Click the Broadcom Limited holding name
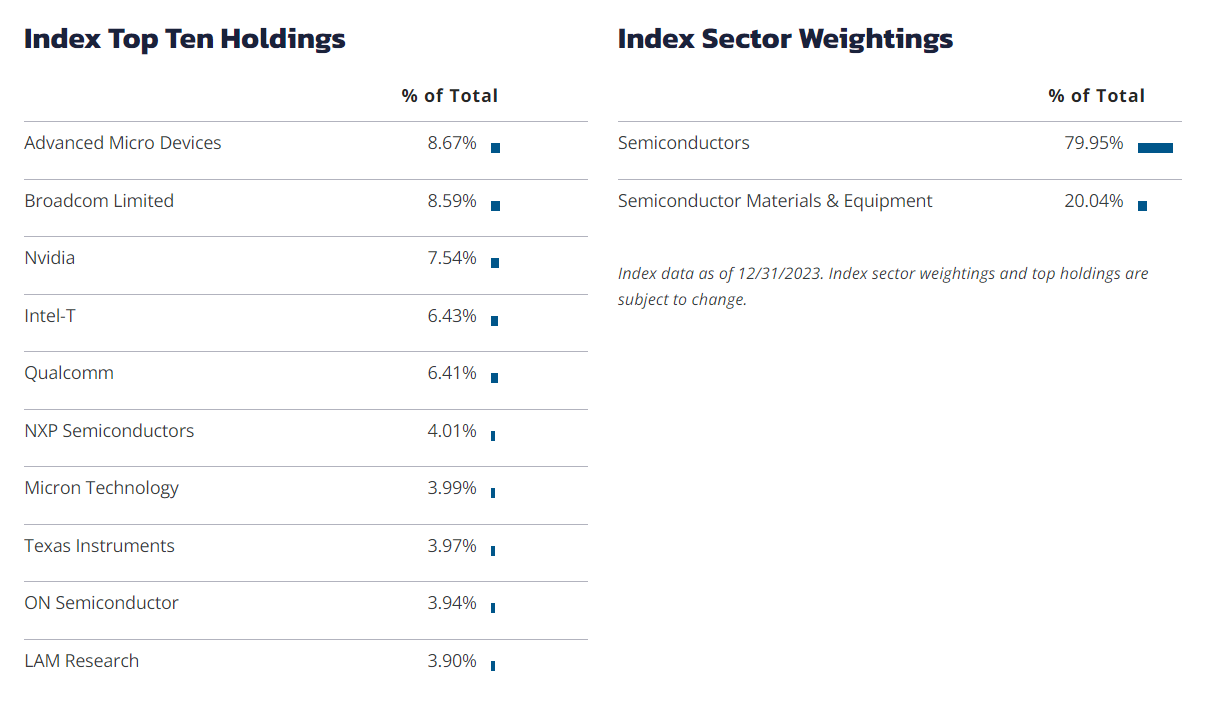The height and width of the screenshot is (708, 1218). coord(99,201)
